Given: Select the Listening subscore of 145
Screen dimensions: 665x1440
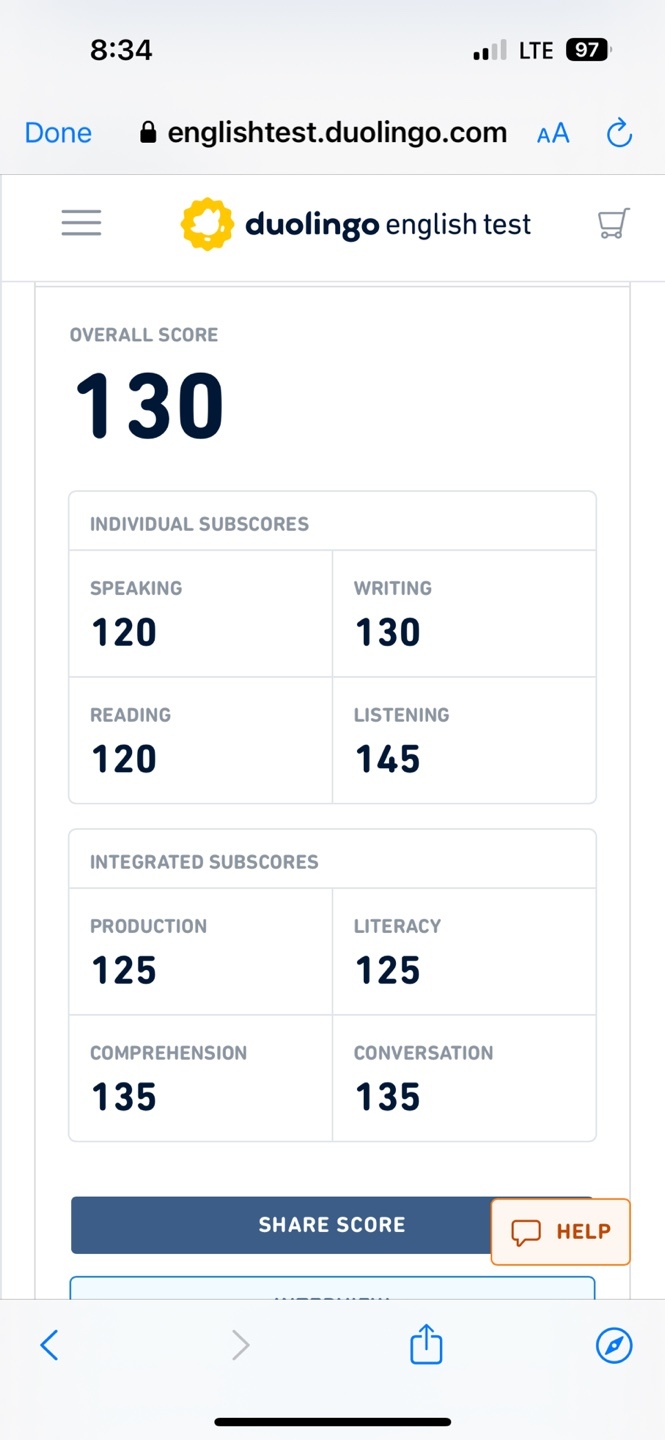Looking at the screenshot, I should point(463,740).
